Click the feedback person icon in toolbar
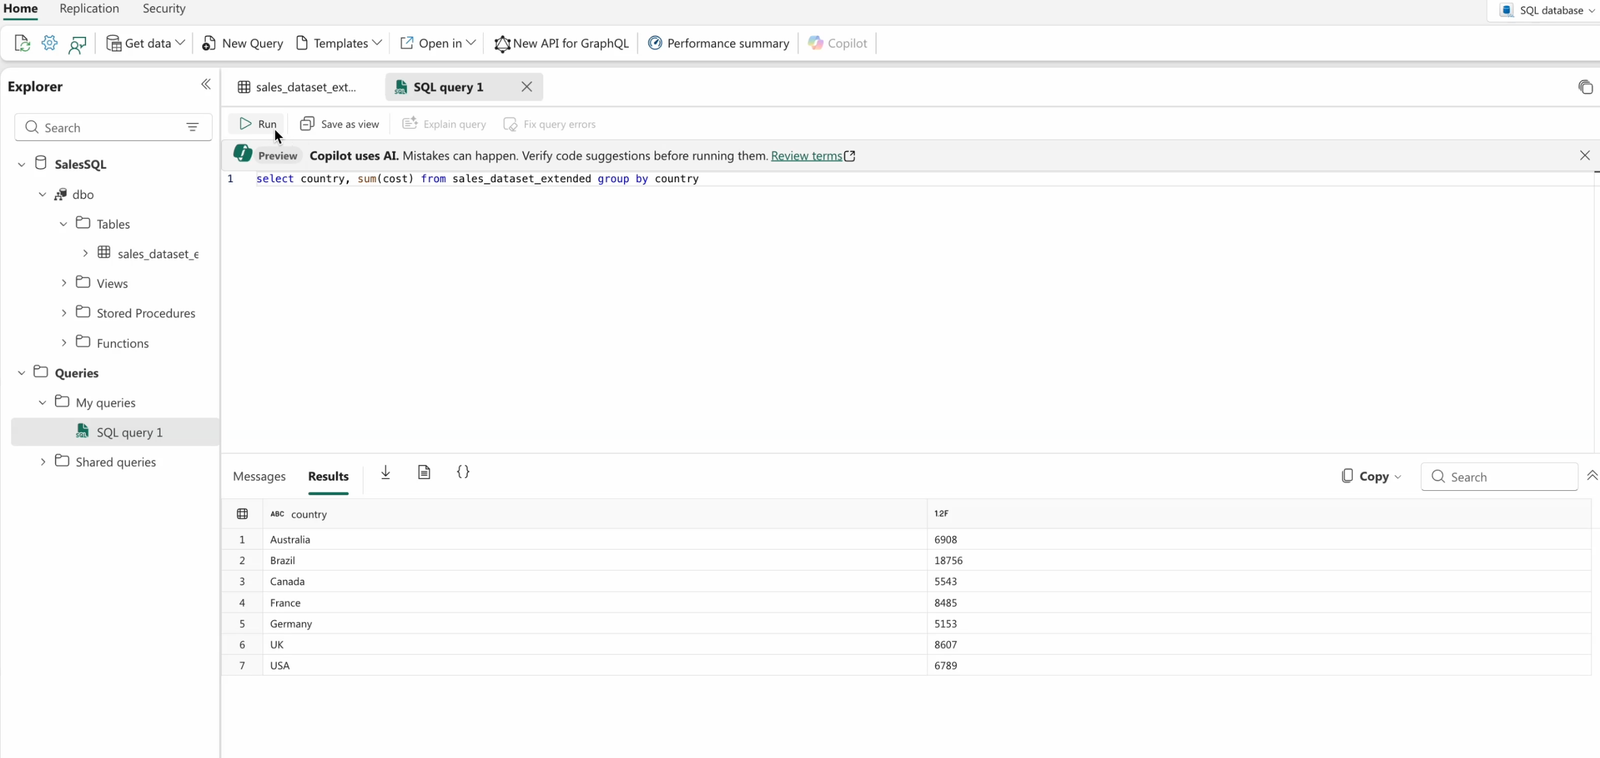The width and height of the screenshot is (1600, 758). [x=77, y=43]
